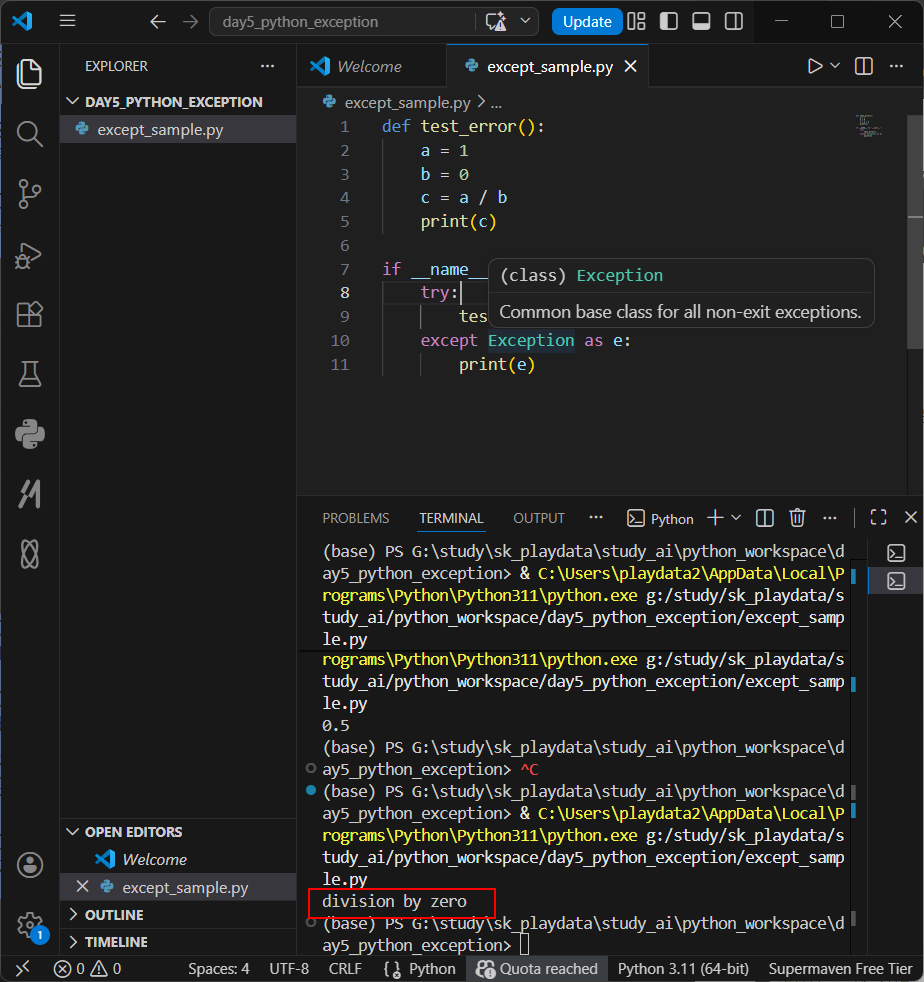Image resolution: width=924 pixels, height=982 pixels.
Task: Create a new terminal with plus
Action: click(x=715, y=518)
